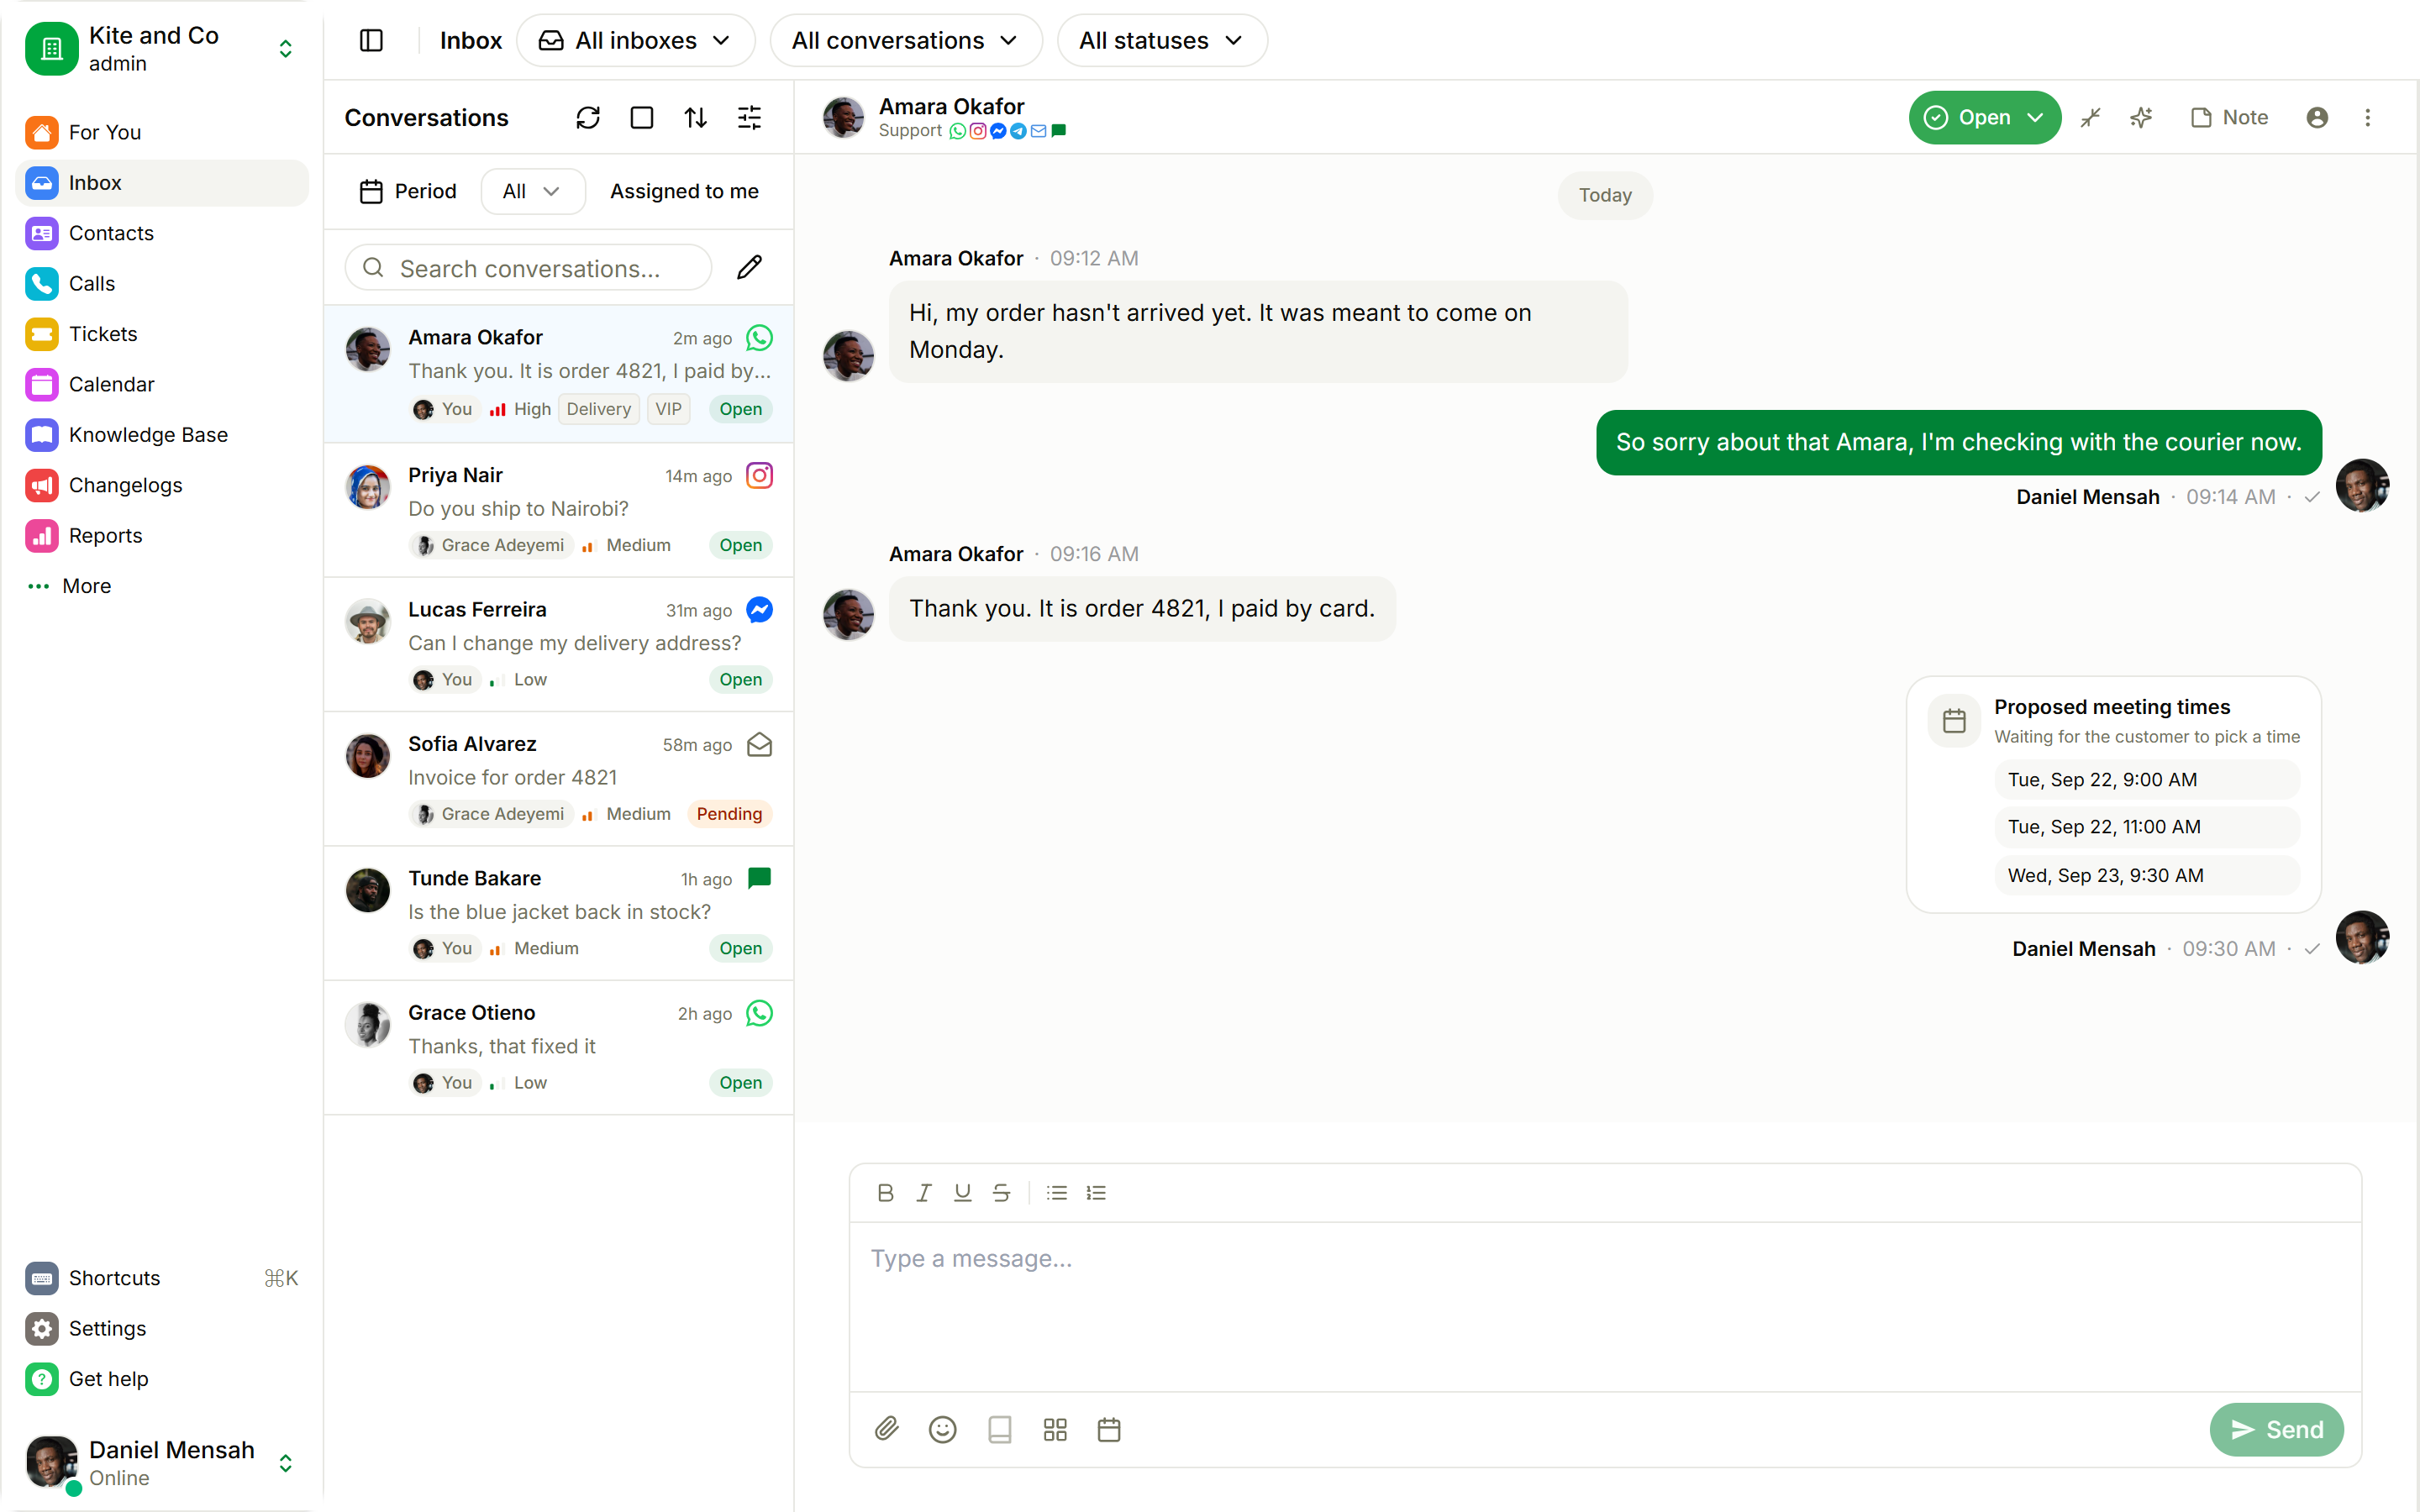Expand the All statuses dropdown
2420x1512 pixels.
[x=1162, y=40]
